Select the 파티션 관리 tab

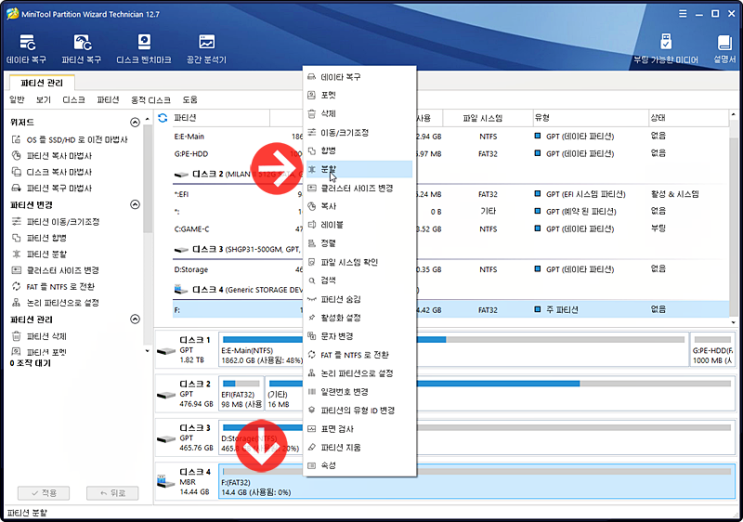(42, 83)
